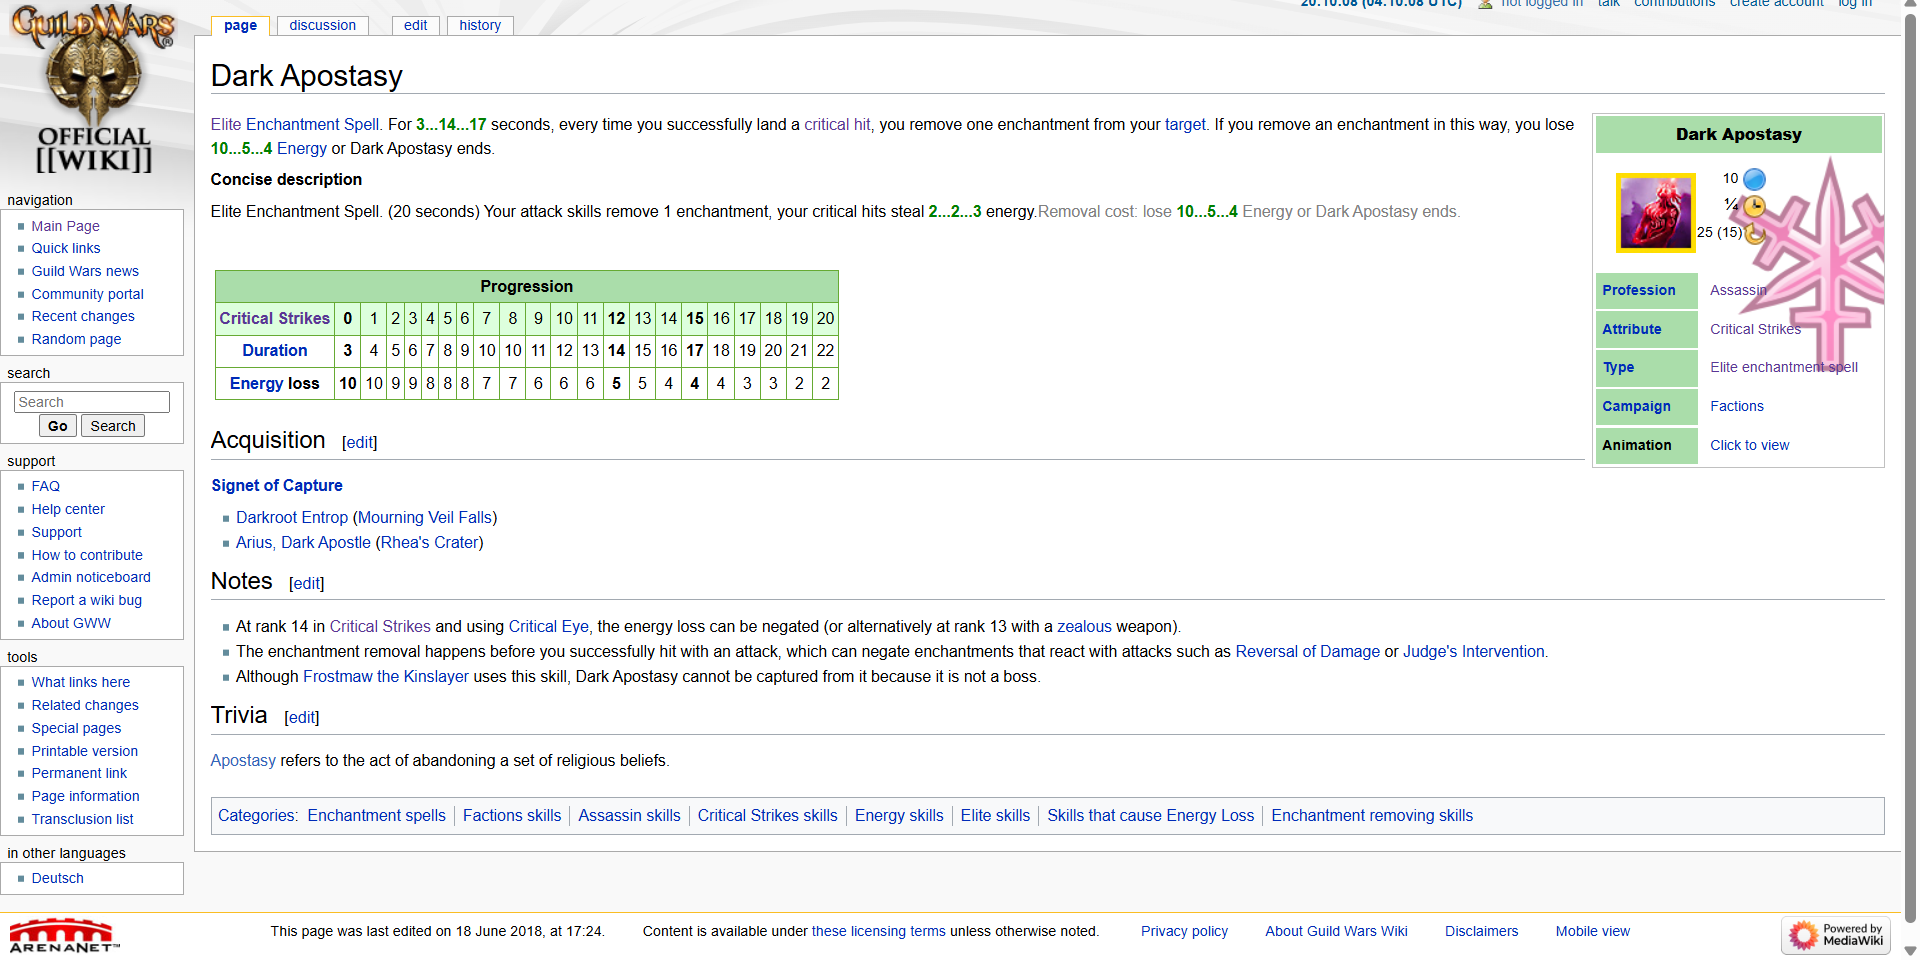
Task: Open Mourning Veil Falls location
Action: coord(425,517)
